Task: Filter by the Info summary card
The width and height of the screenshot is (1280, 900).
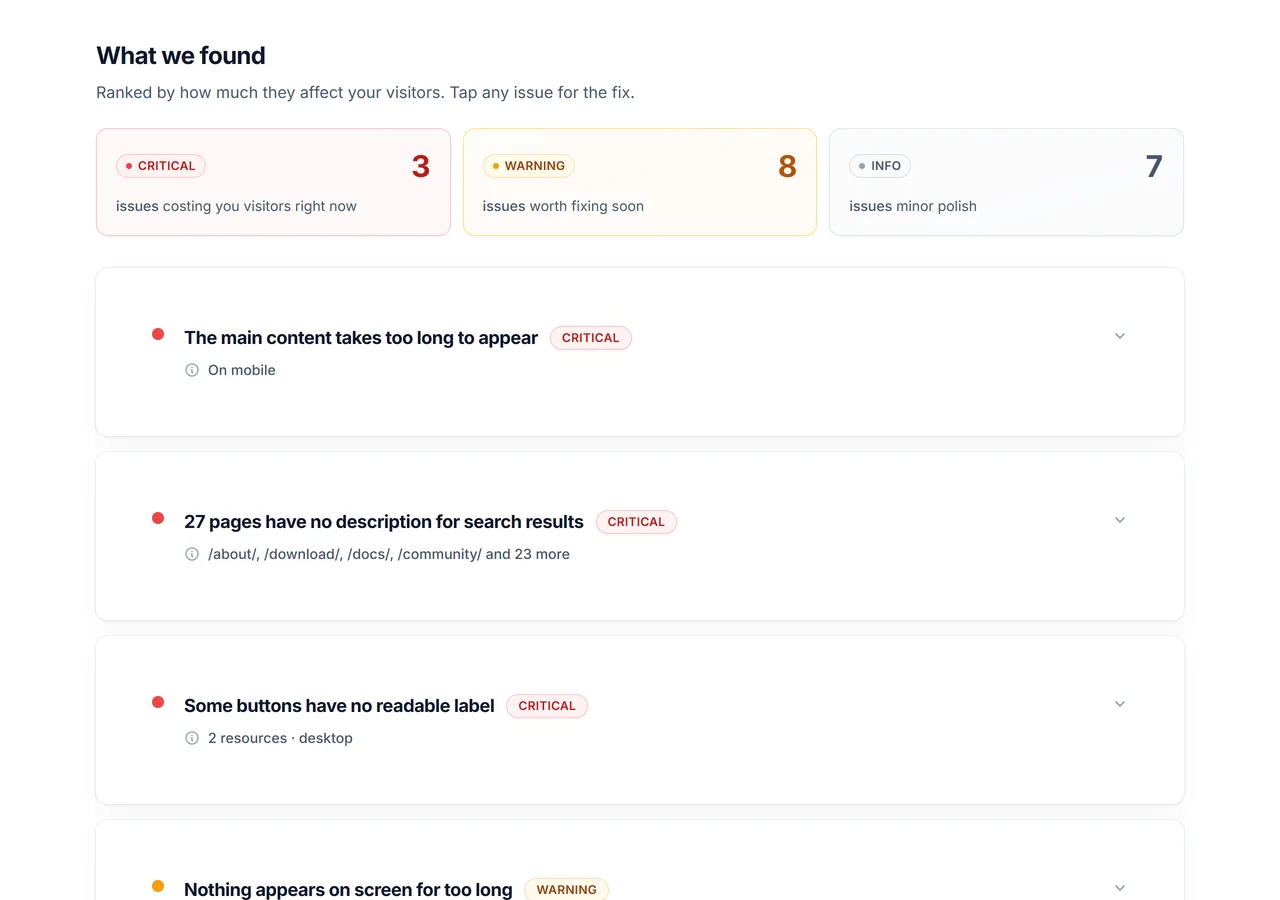Action: click(1006, 182)
